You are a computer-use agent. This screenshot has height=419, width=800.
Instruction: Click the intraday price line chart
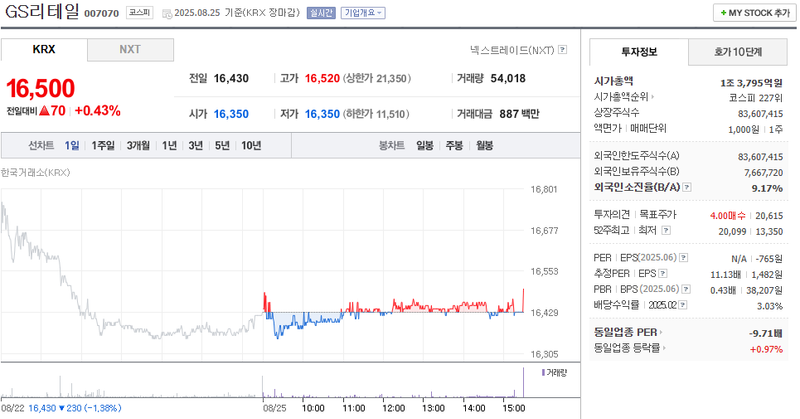point(263,271)
